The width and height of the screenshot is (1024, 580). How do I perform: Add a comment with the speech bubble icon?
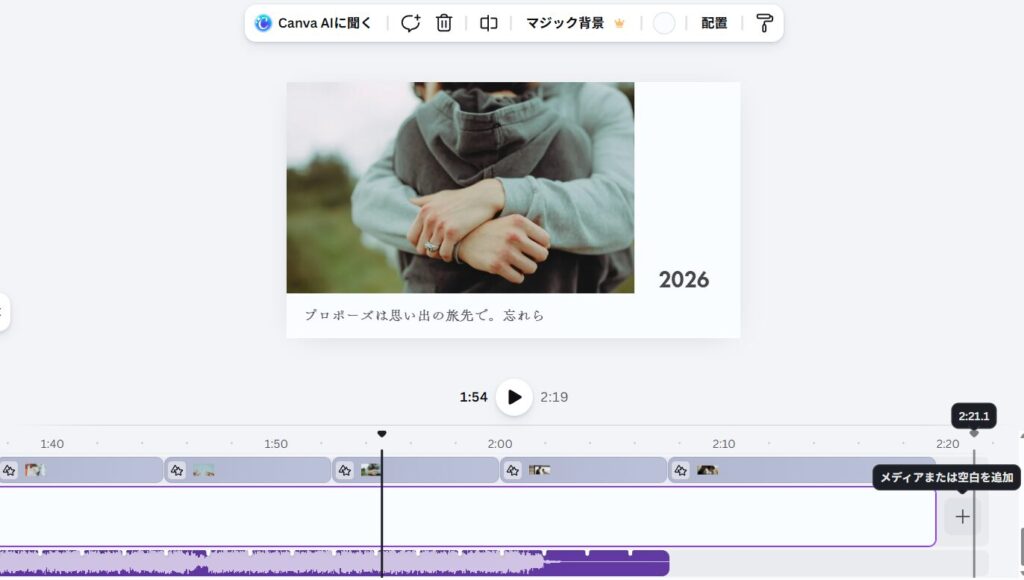tap(410, 23)
